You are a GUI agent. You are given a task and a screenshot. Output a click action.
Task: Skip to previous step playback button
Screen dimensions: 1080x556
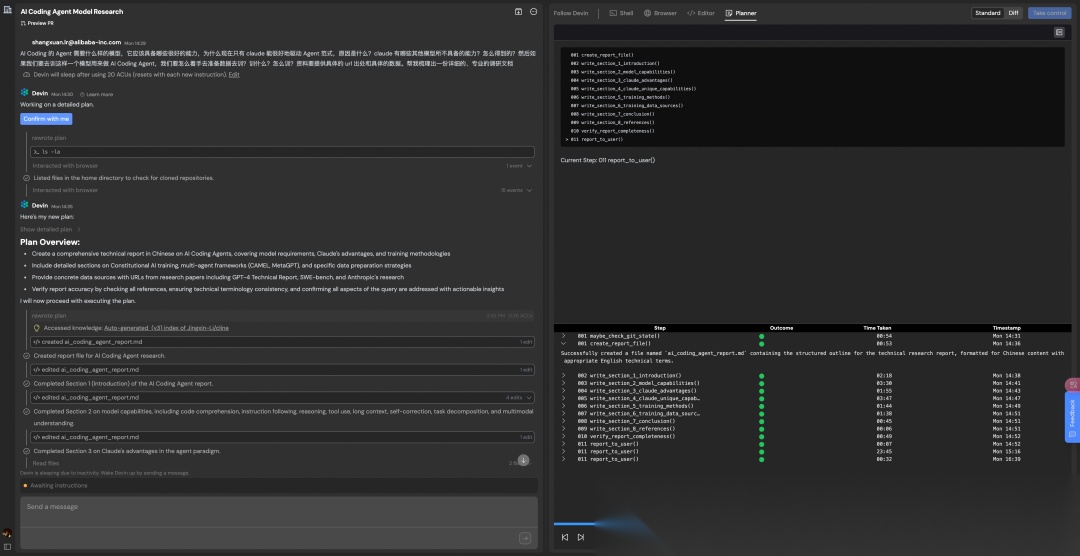(x=565, y=537)
